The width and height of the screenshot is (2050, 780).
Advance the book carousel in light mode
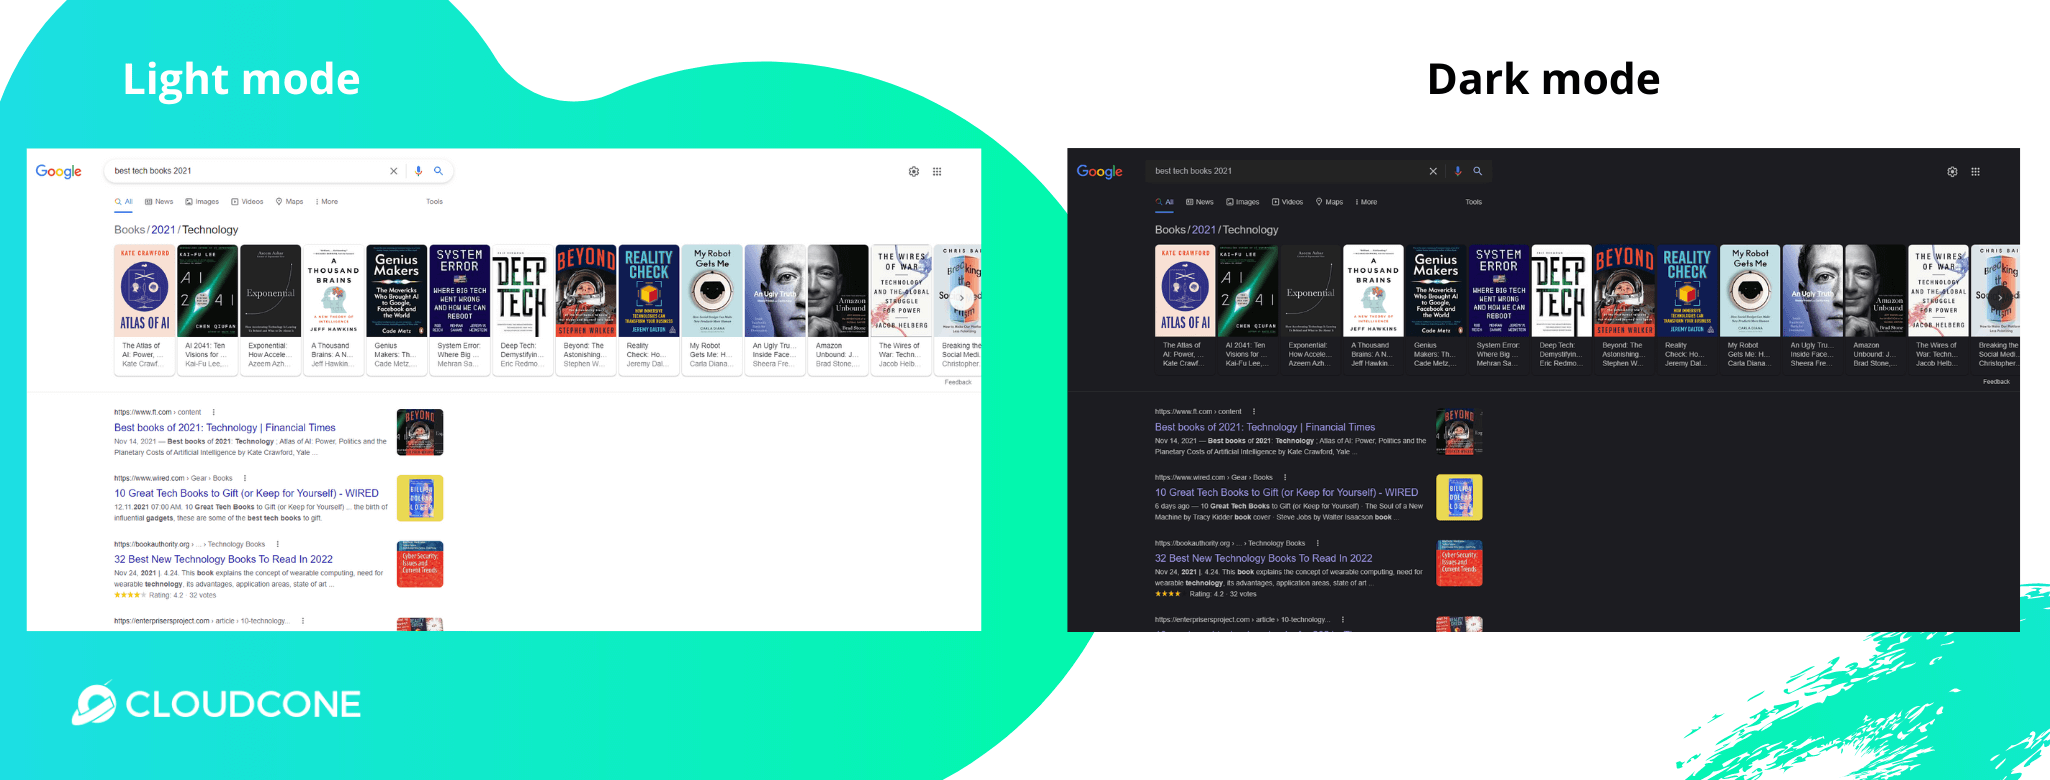961,298
